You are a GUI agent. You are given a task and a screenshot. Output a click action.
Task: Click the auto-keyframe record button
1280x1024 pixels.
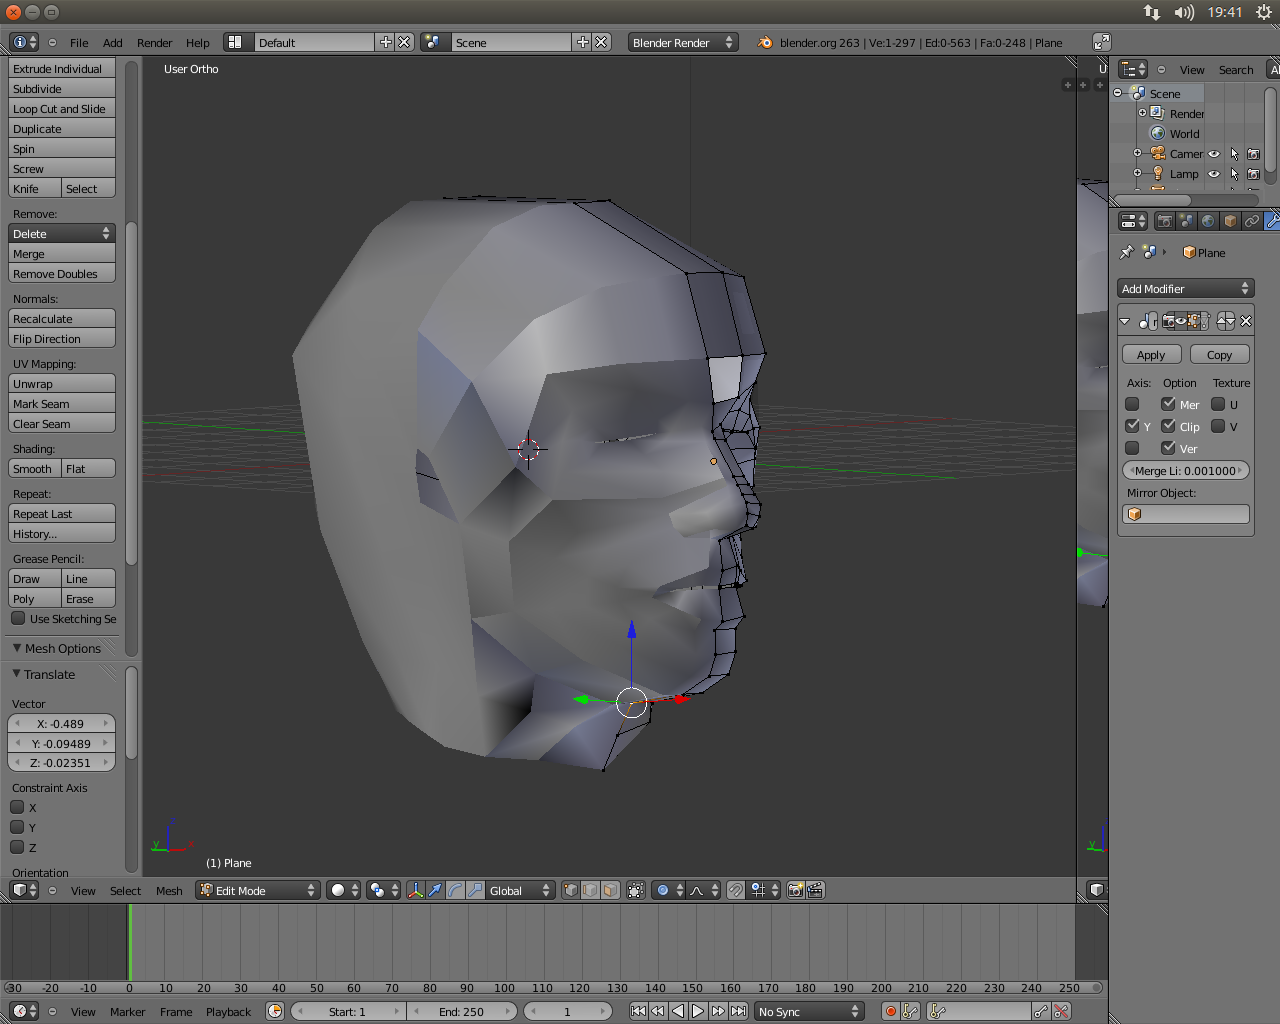[890, 1011]
